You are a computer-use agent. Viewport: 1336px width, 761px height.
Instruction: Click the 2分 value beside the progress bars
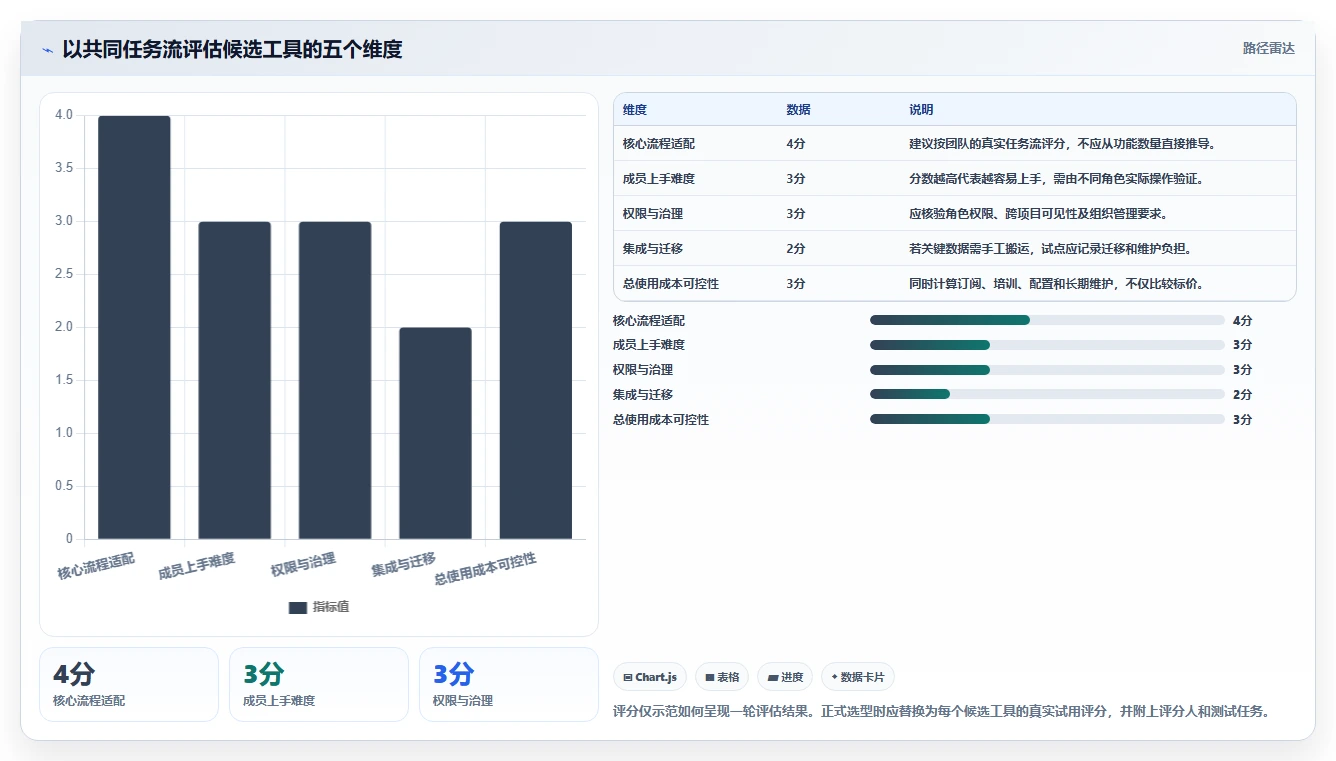tap(1242, 395)
